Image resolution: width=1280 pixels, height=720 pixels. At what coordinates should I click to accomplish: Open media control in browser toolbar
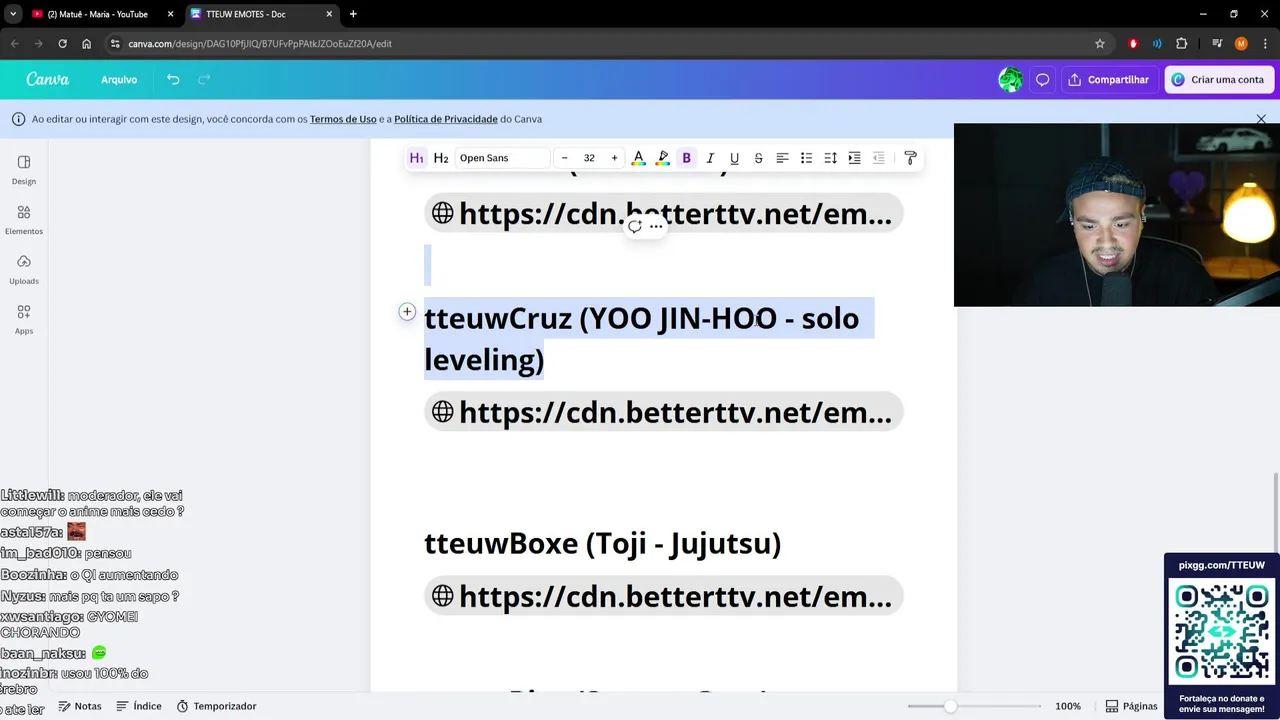1217,44
